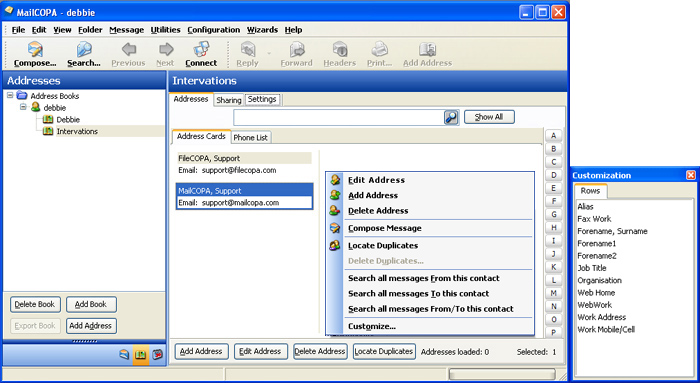The height and width of the screenshot is (383, 700).
Task: Click the bottom bar Locate Duplicates button
Action: (x=384, y=352)
